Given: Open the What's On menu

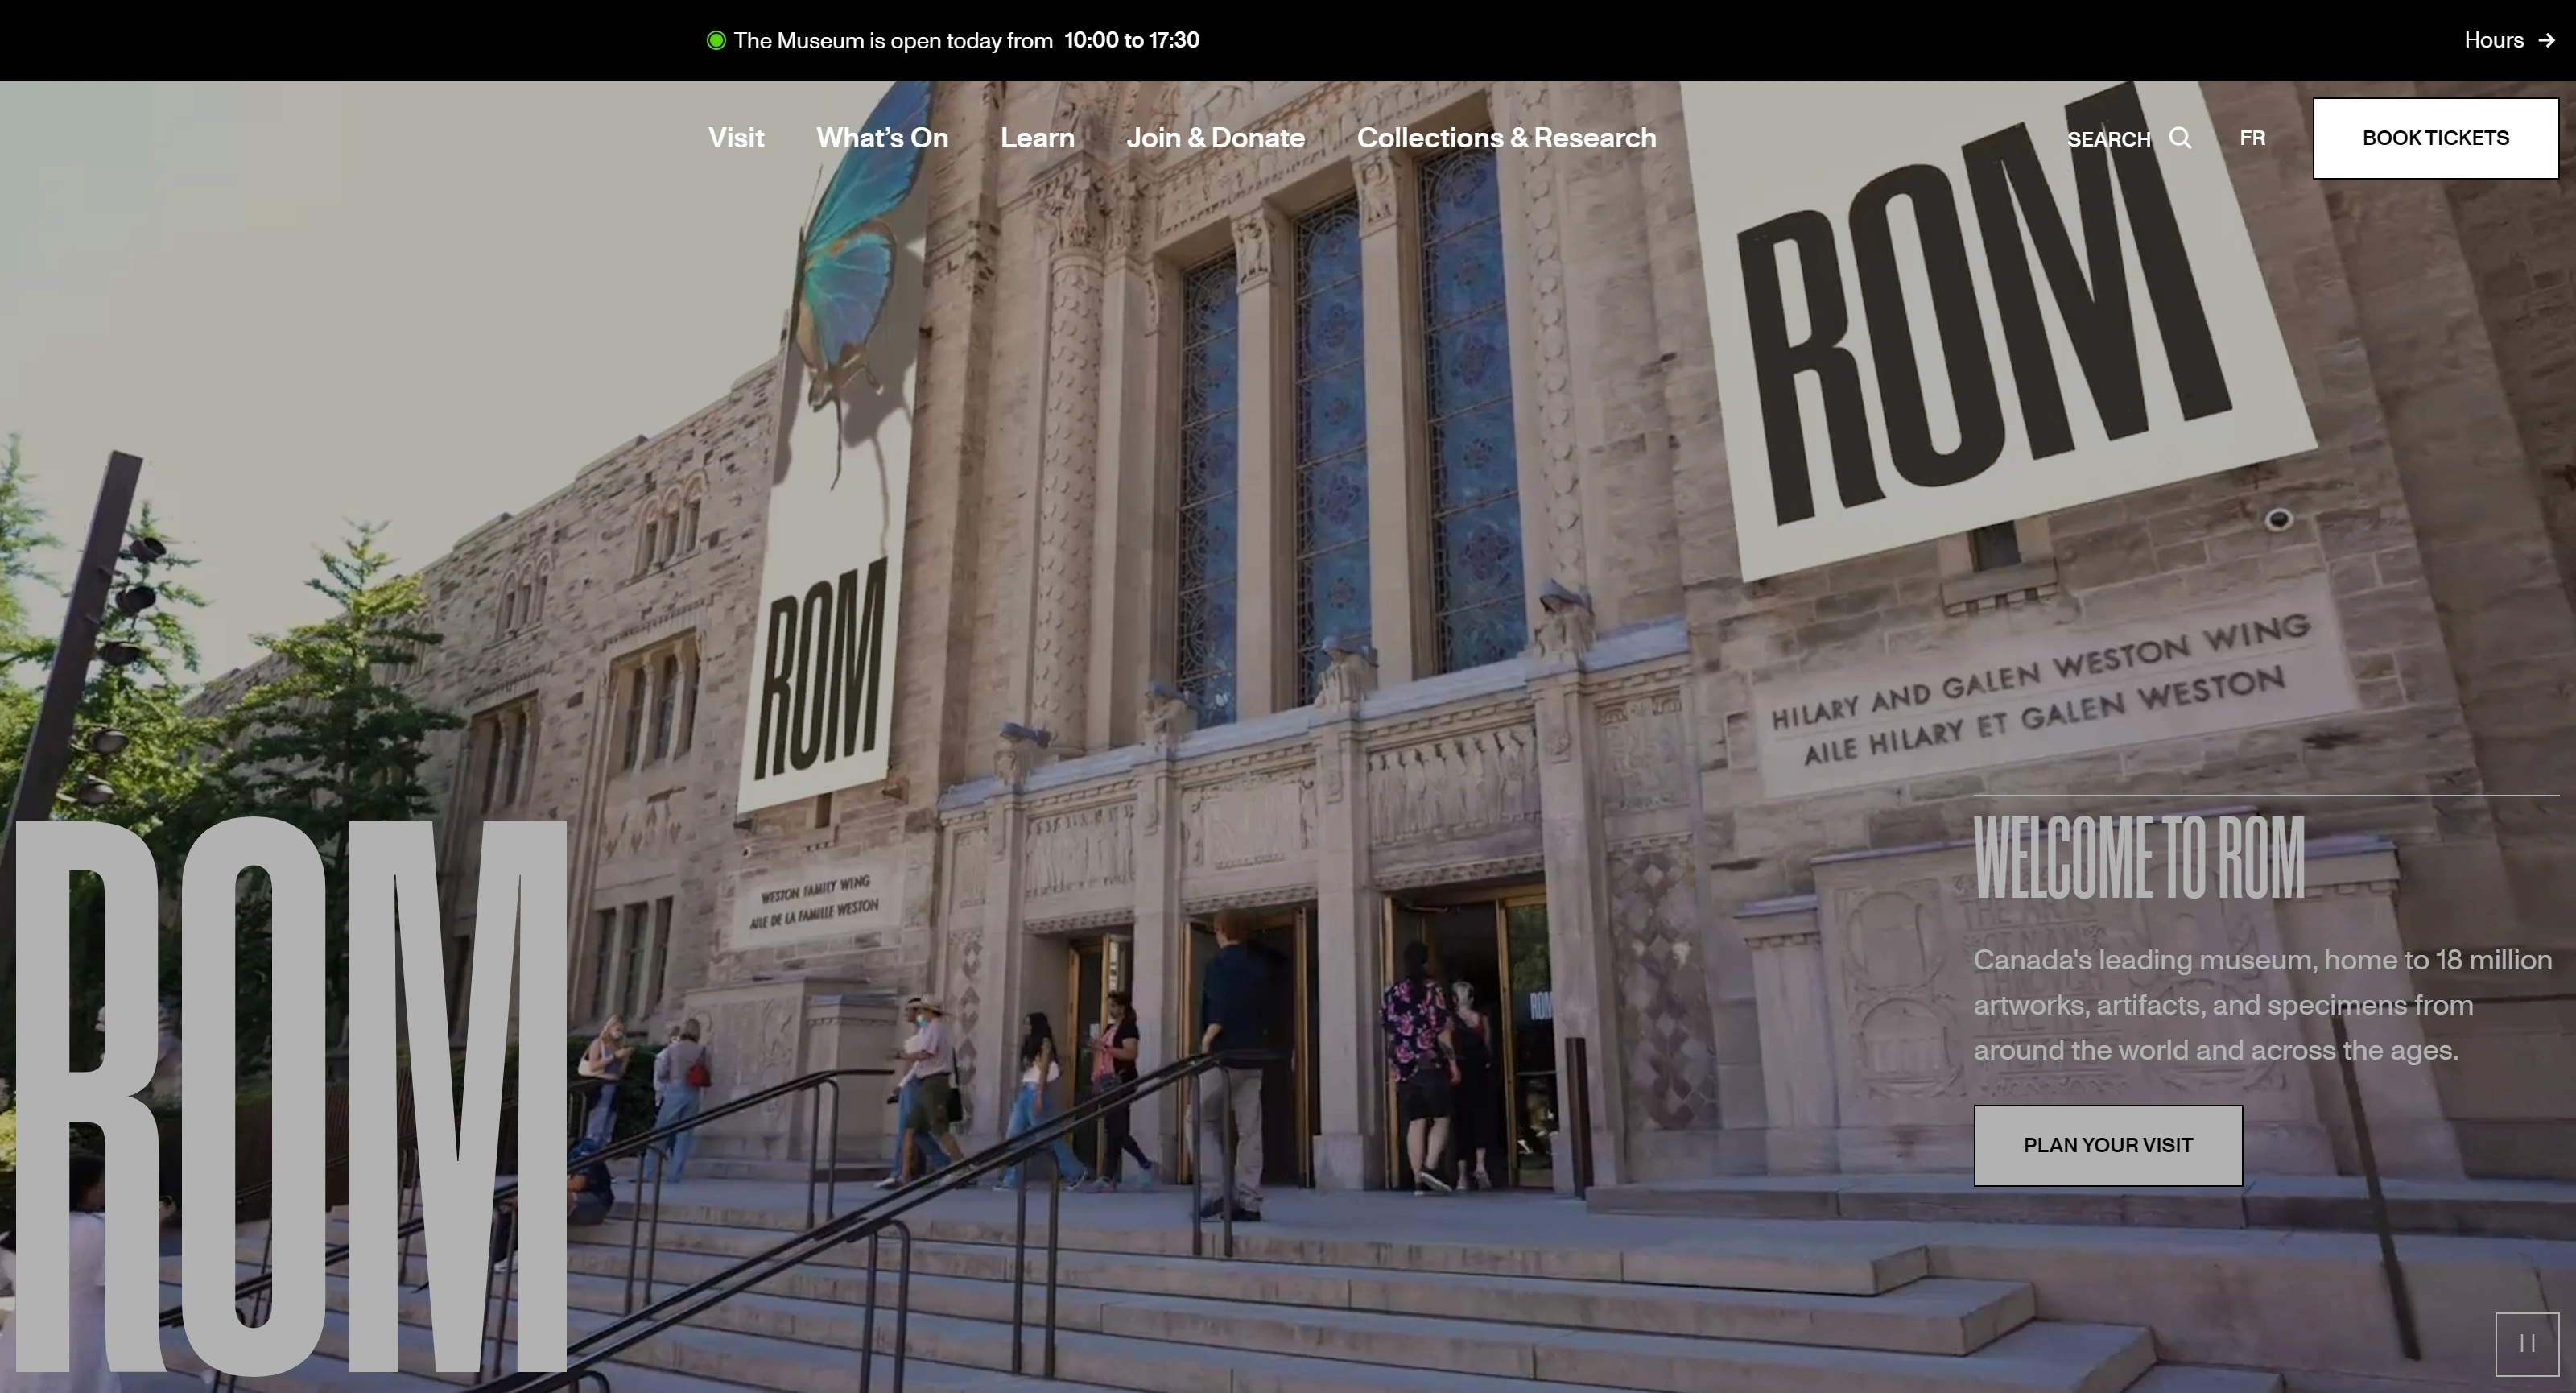Looking at the screenshot, I should (882, 138).
